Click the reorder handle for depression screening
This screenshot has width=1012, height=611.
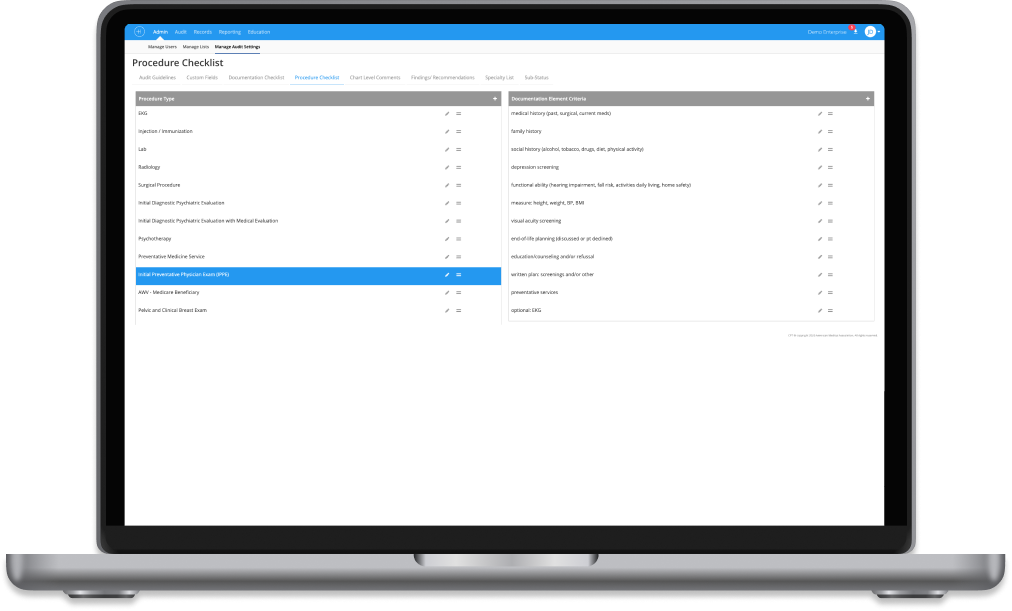830,168
